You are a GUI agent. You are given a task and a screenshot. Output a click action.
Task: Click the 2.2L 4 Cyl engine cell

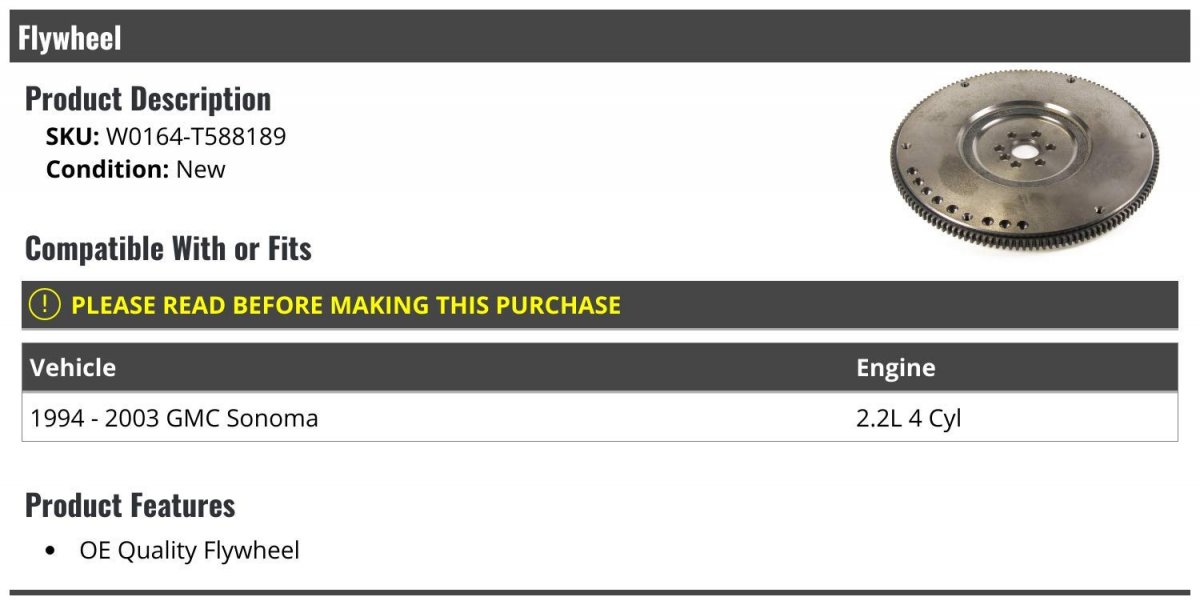coord(908,418)
